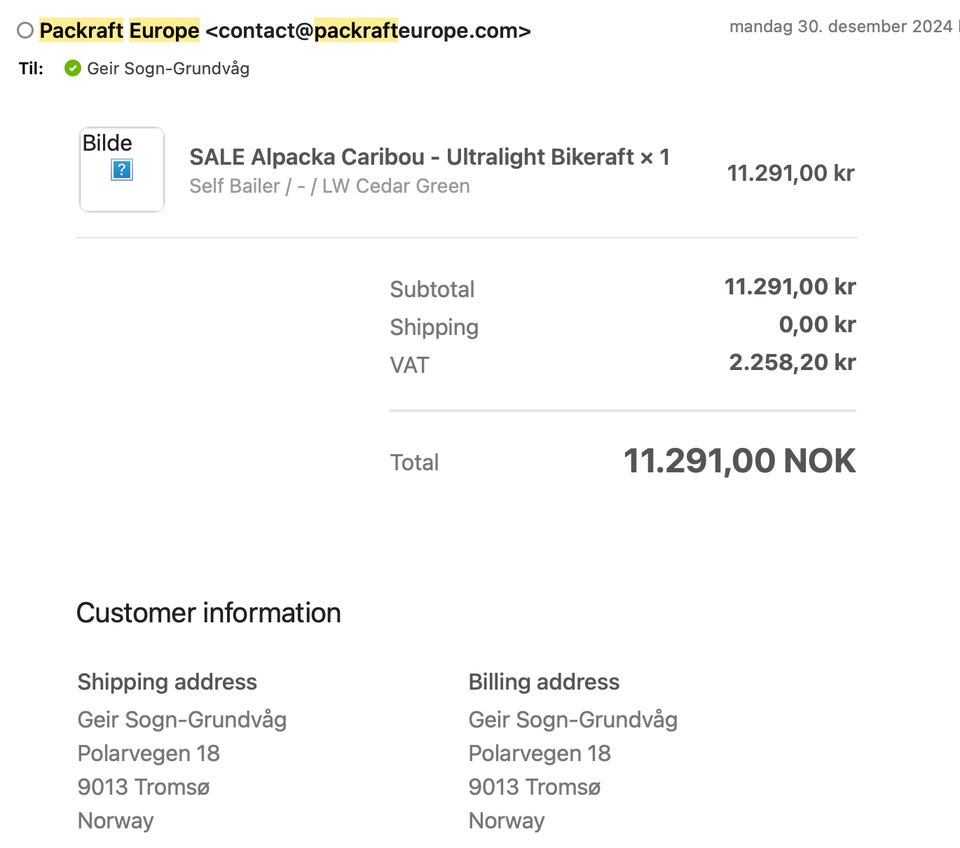Open the Bilde product image thumbnail
This screenshot has width=960, height=848.
(121, 169)
